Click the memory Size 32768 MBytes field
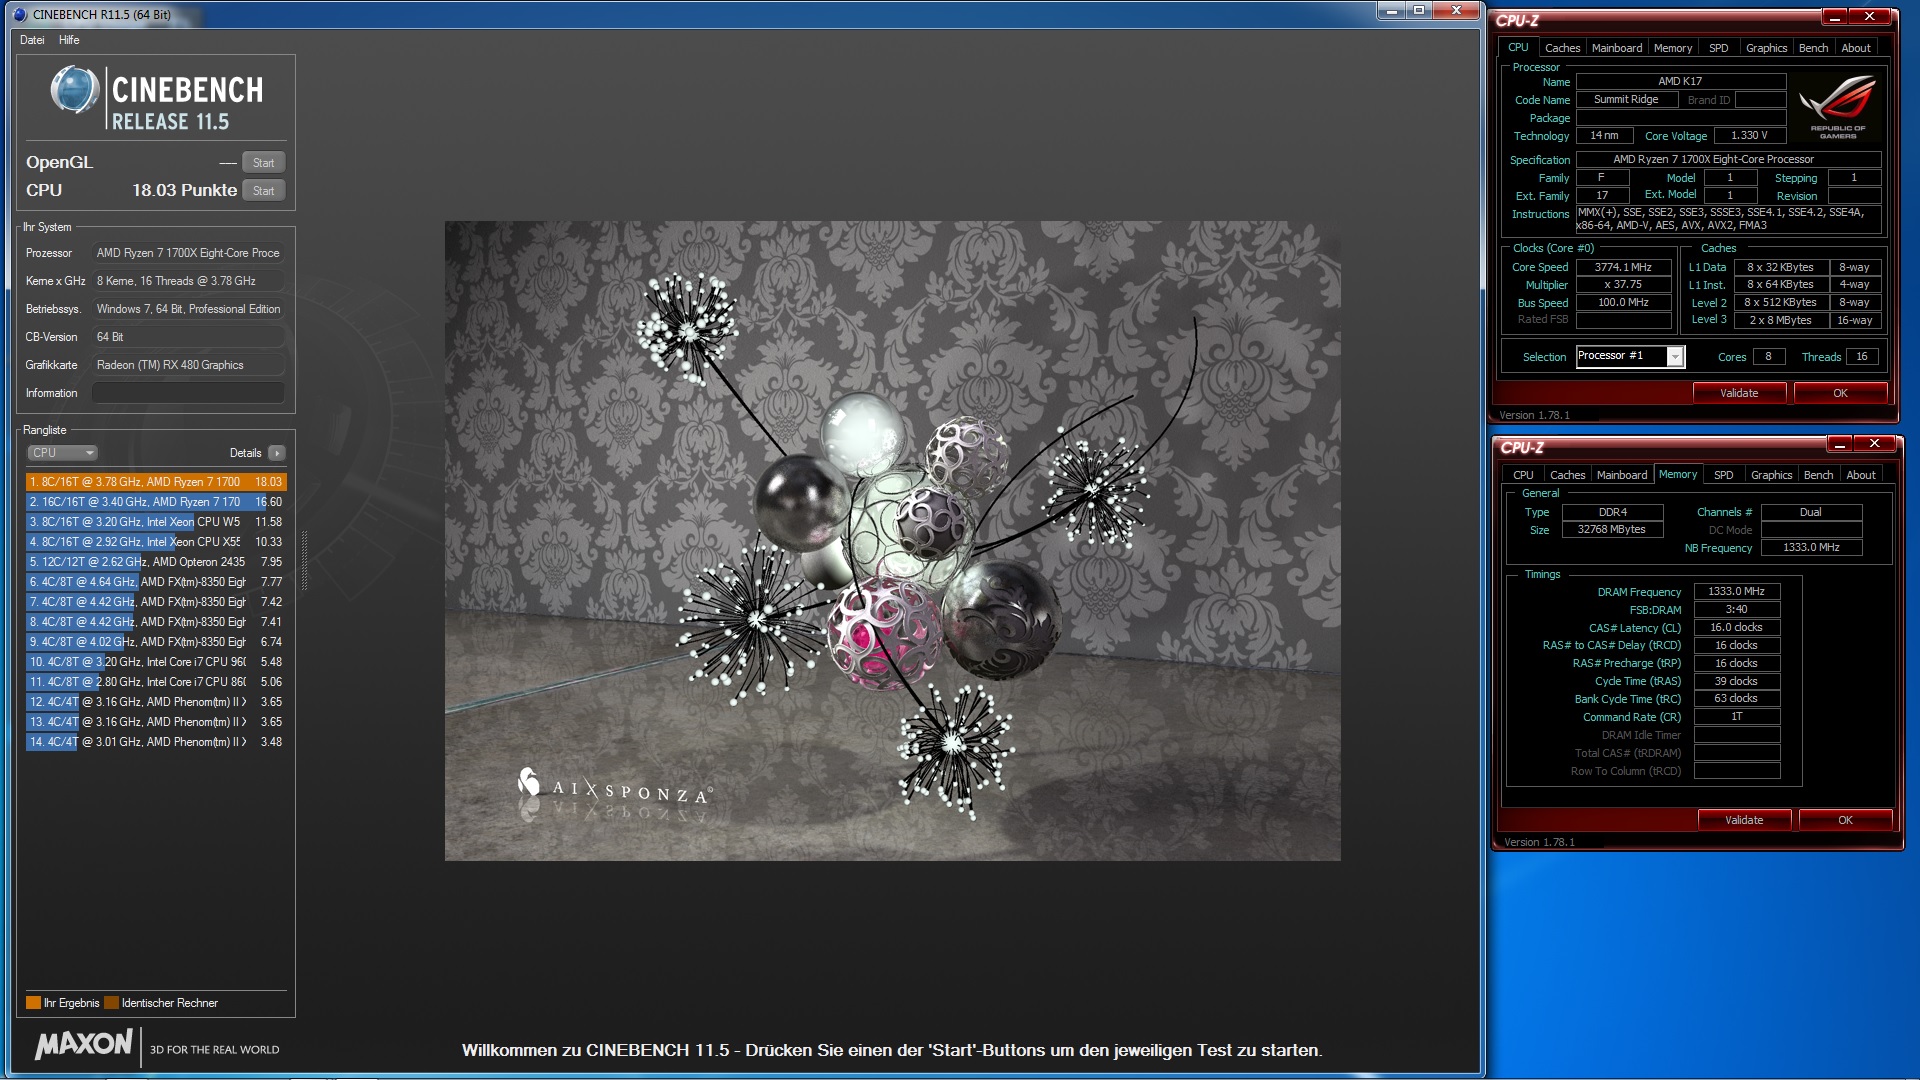 click(1612, 529)
